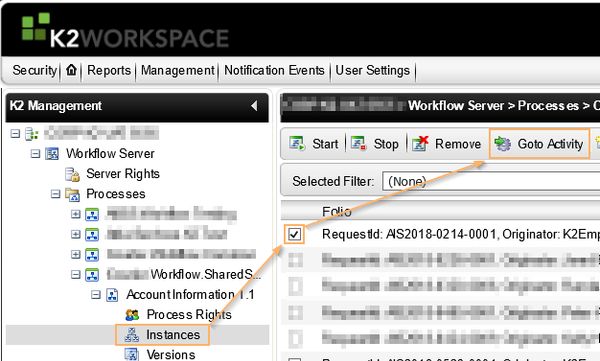Select the Processes folder label
The width and height of the screenshot is (600, 361).
click(116, 194)
